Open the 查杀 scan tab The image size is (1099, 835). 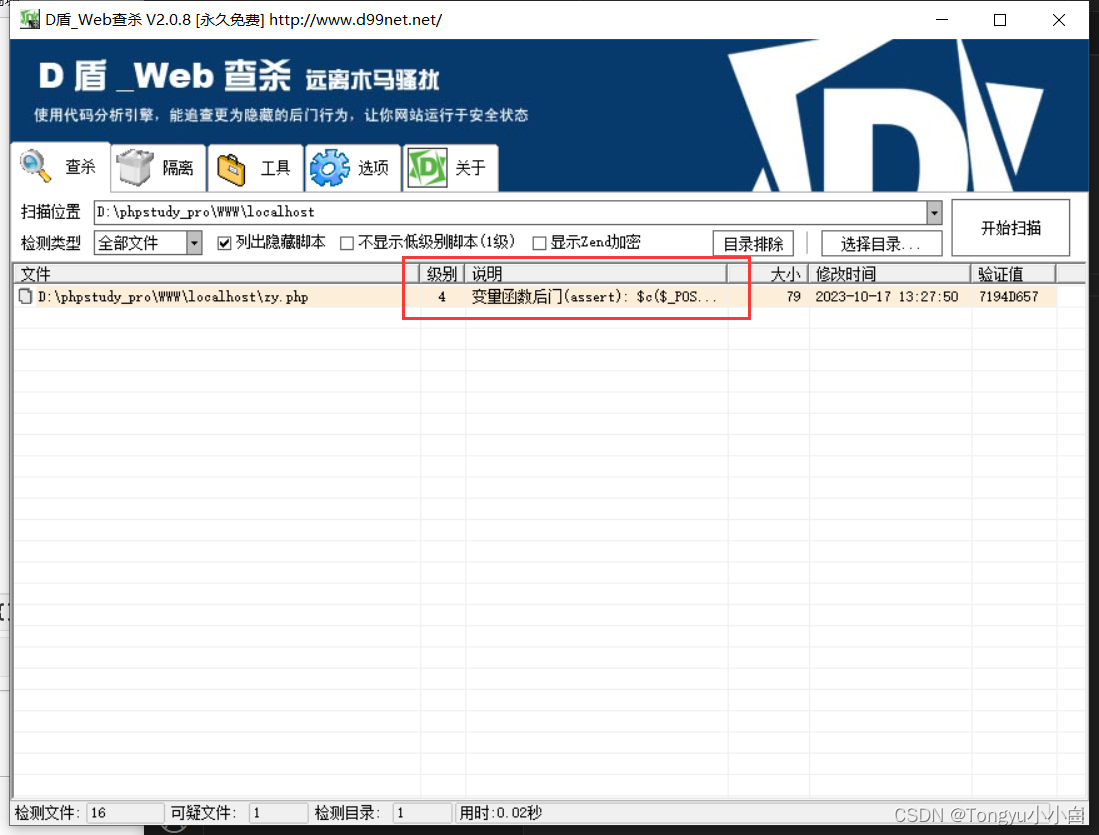tap(60, 167)
